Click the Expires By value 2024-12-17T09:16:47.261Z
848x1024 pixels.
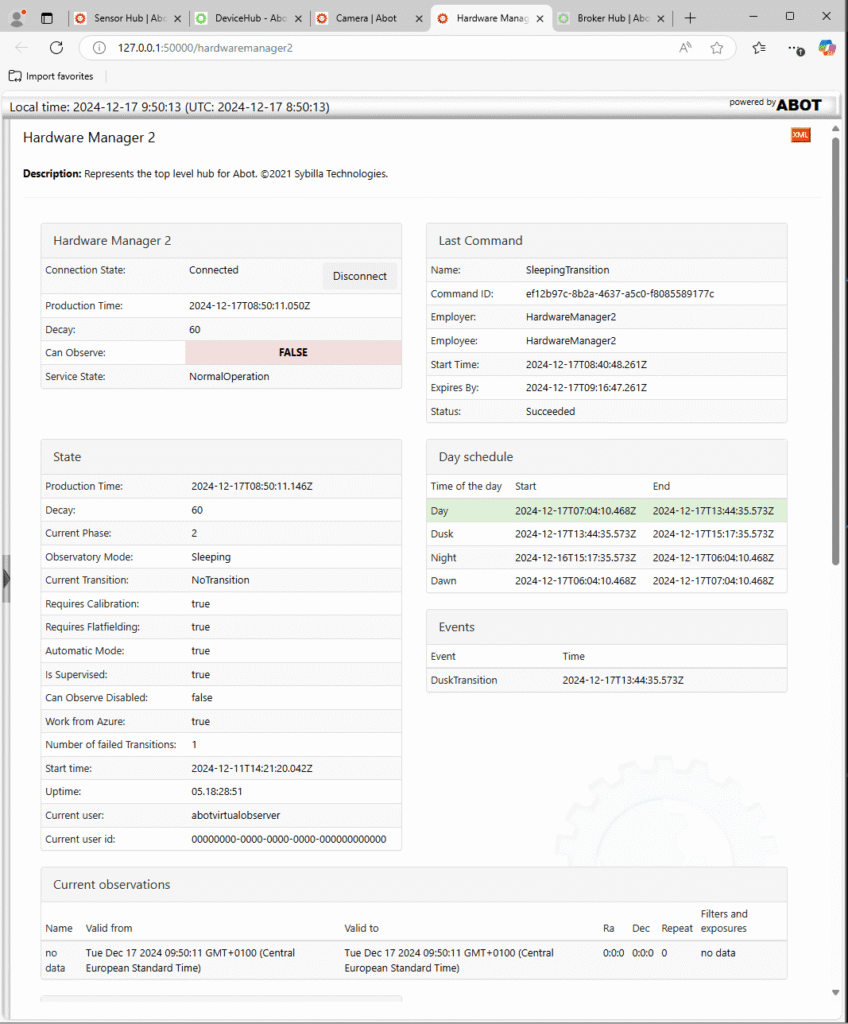tap(586, 388)
